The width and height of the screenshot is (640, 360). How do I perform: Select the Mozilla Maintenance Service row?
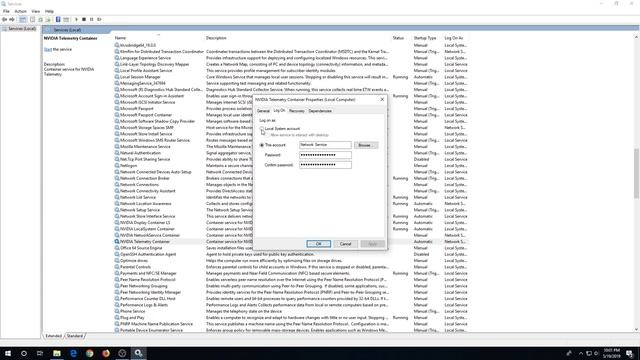coord(291,147)
